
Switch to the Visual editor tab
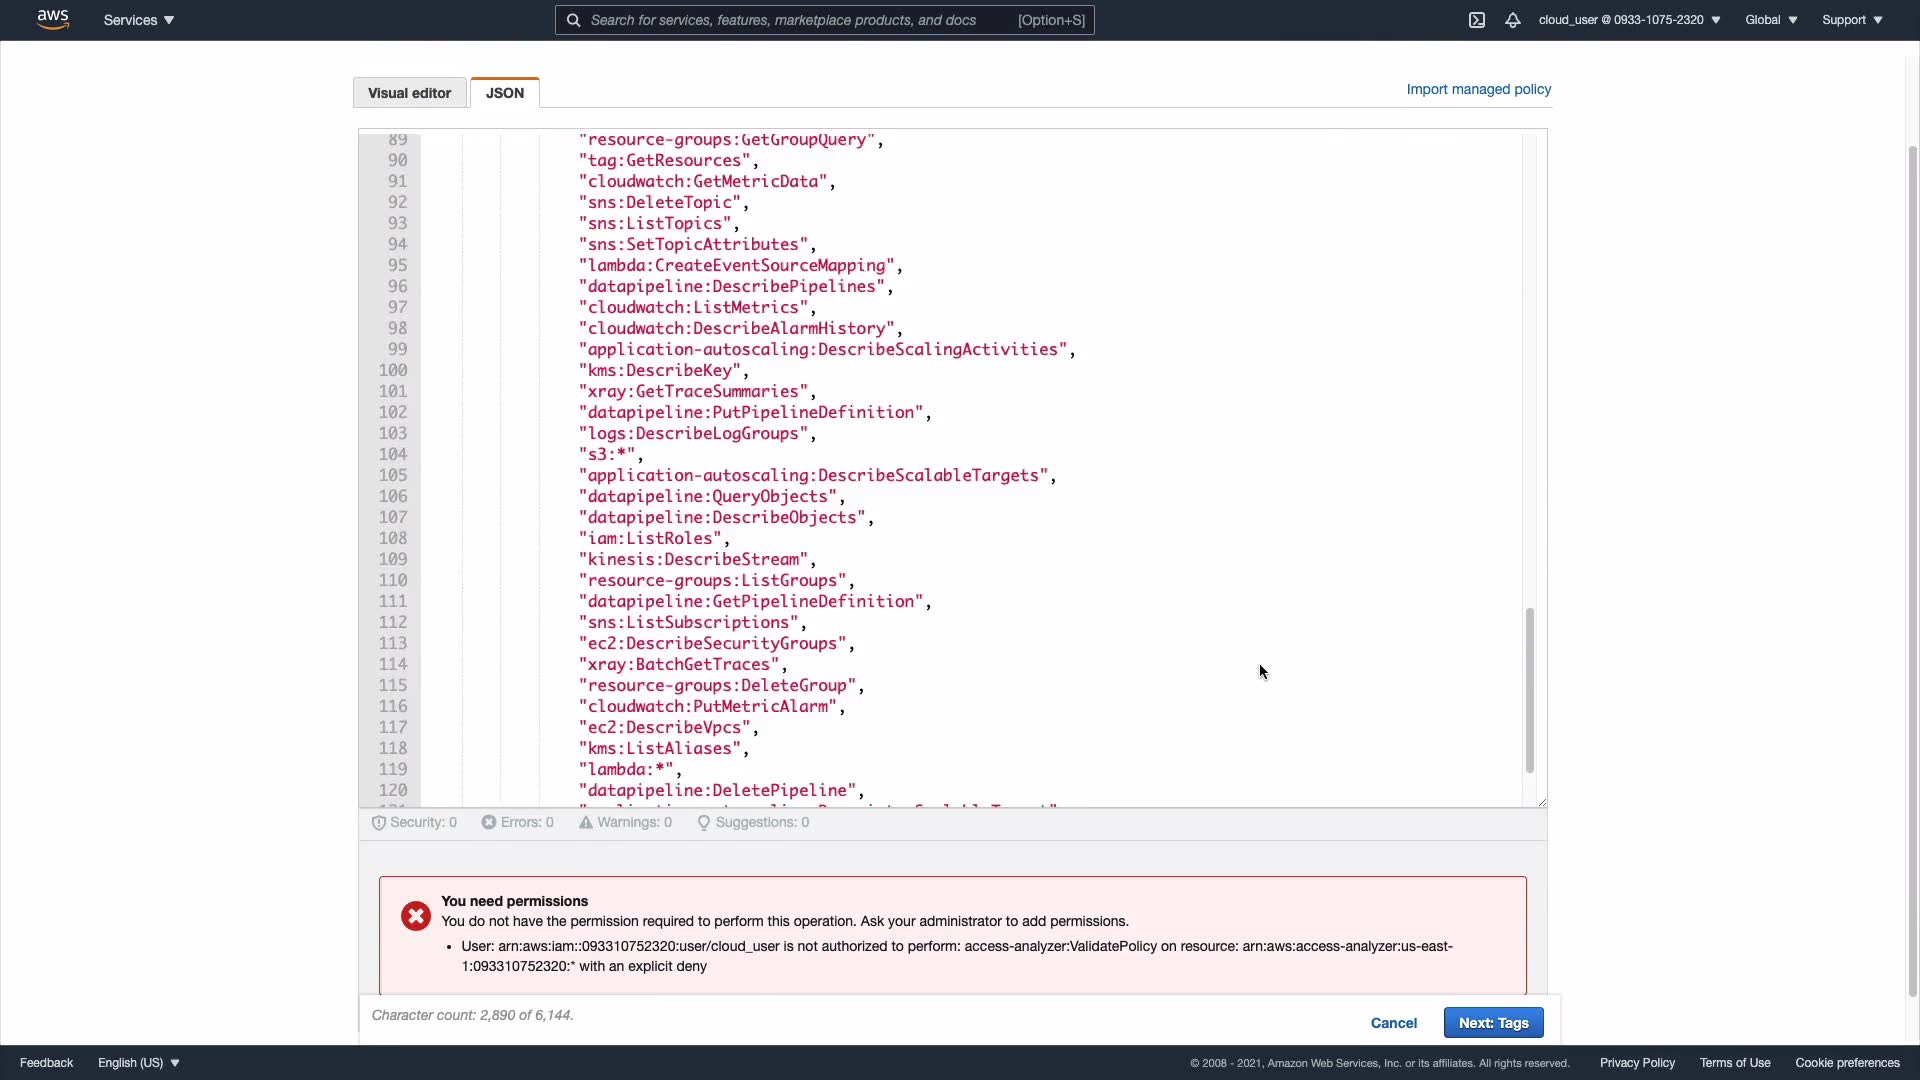point(409,93)
